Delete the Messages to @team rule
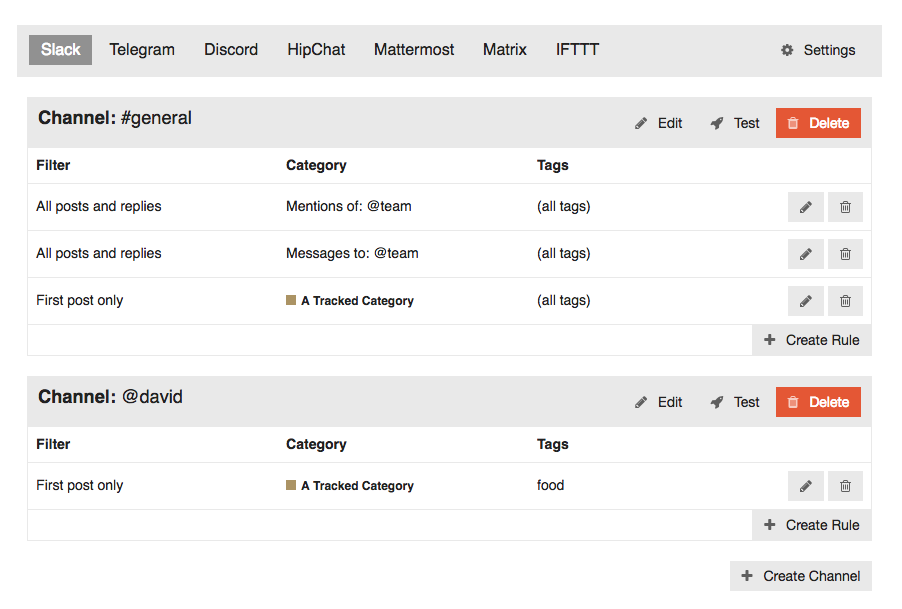 (x=845, y=254)
